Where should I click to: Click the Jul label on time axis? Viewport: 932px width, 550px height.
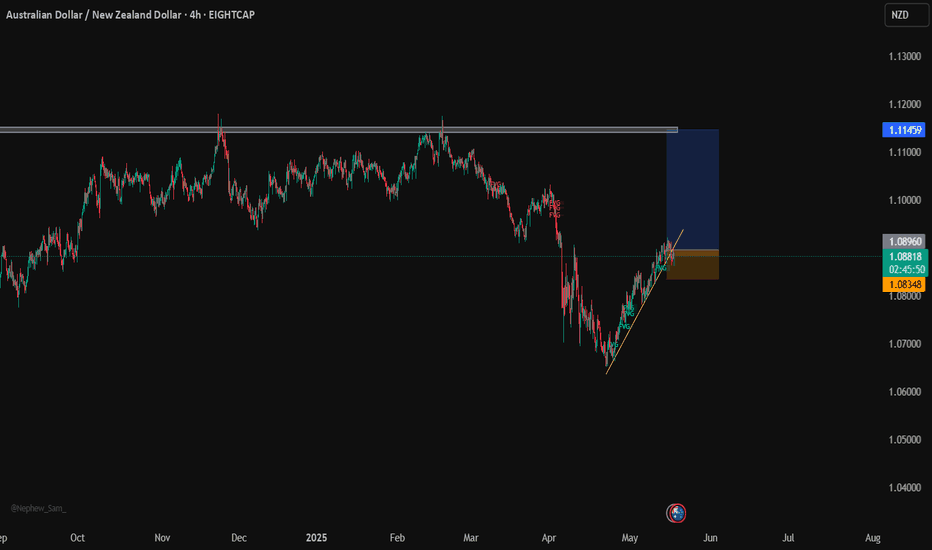point(788,538)
